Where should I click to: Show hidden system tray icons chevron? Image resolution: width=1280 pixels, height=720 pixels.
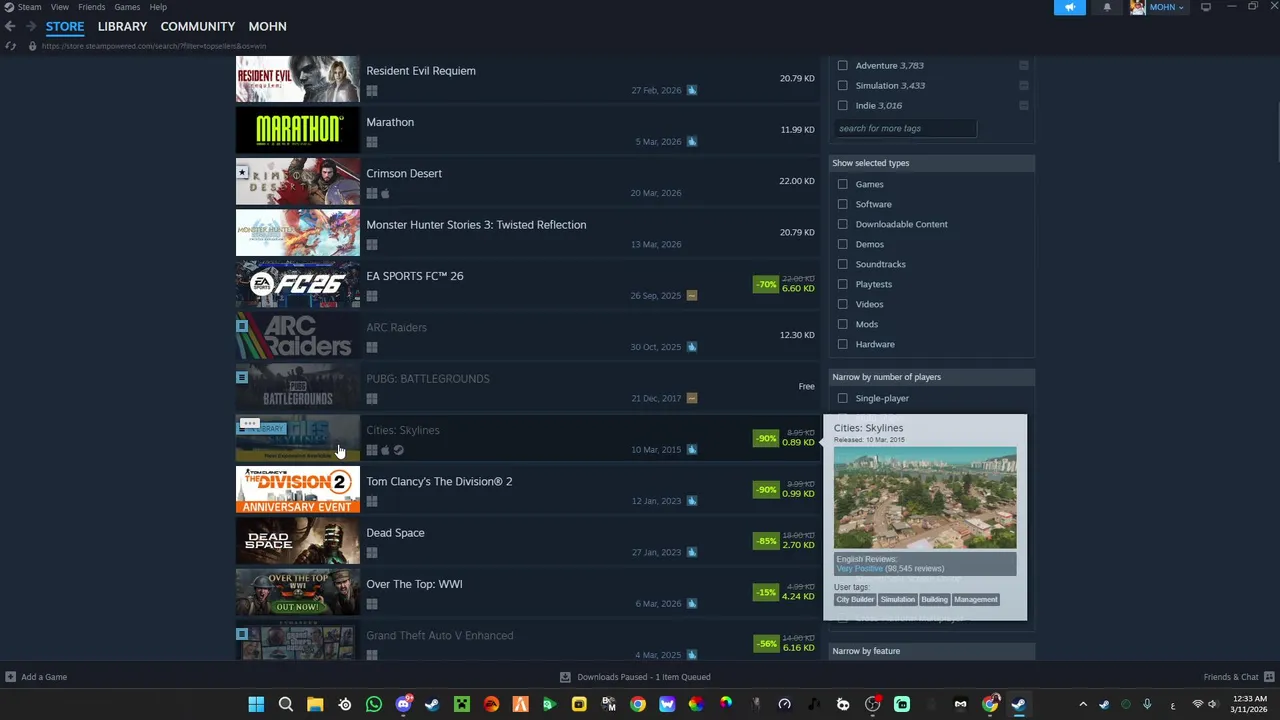[x=1083, y=704]
